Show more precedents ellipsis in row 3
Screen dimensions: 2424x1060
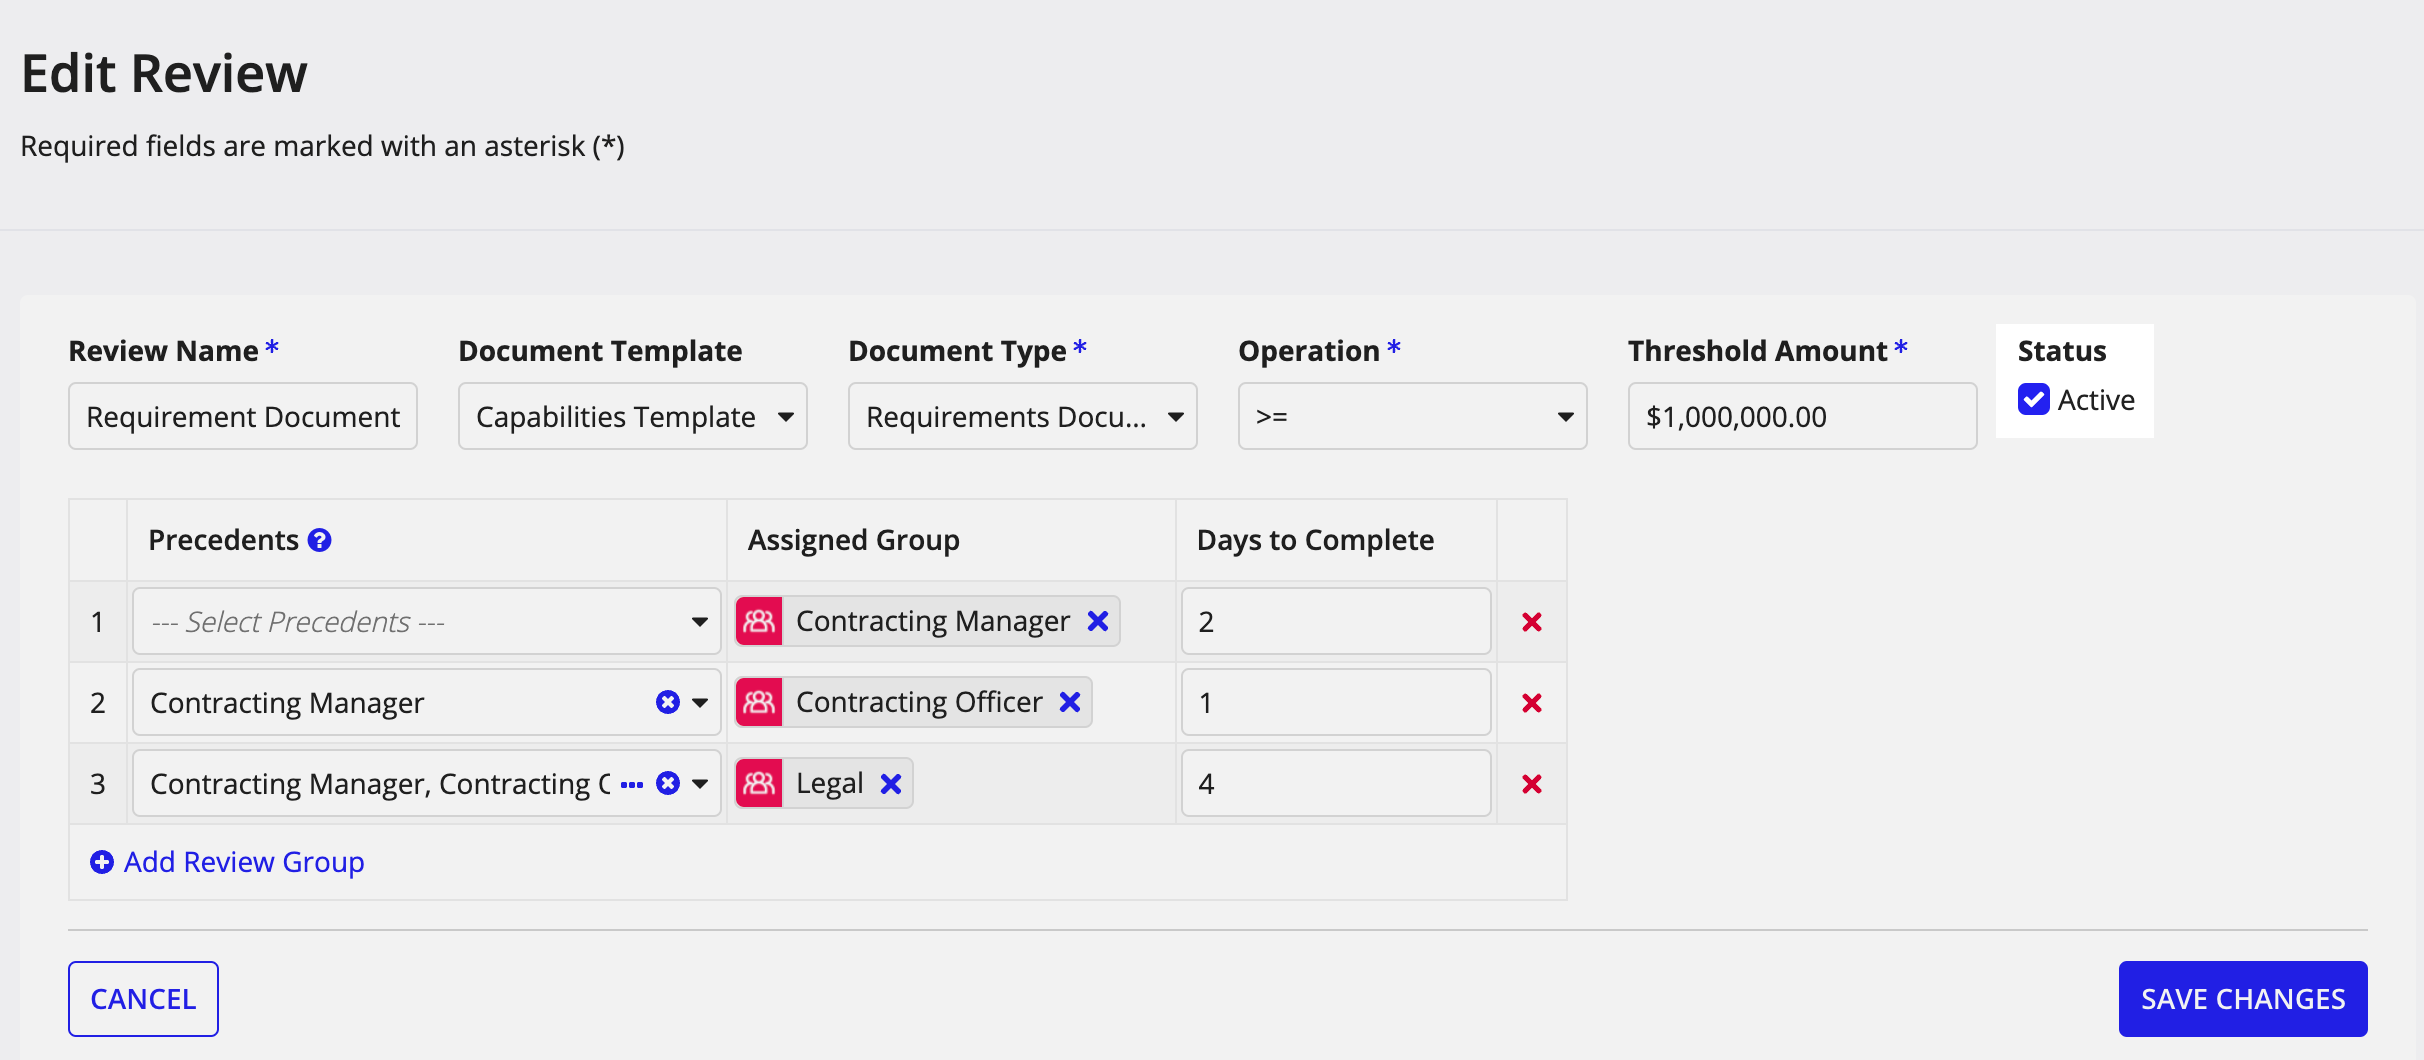pyautogui.click(x=632, y=785)
